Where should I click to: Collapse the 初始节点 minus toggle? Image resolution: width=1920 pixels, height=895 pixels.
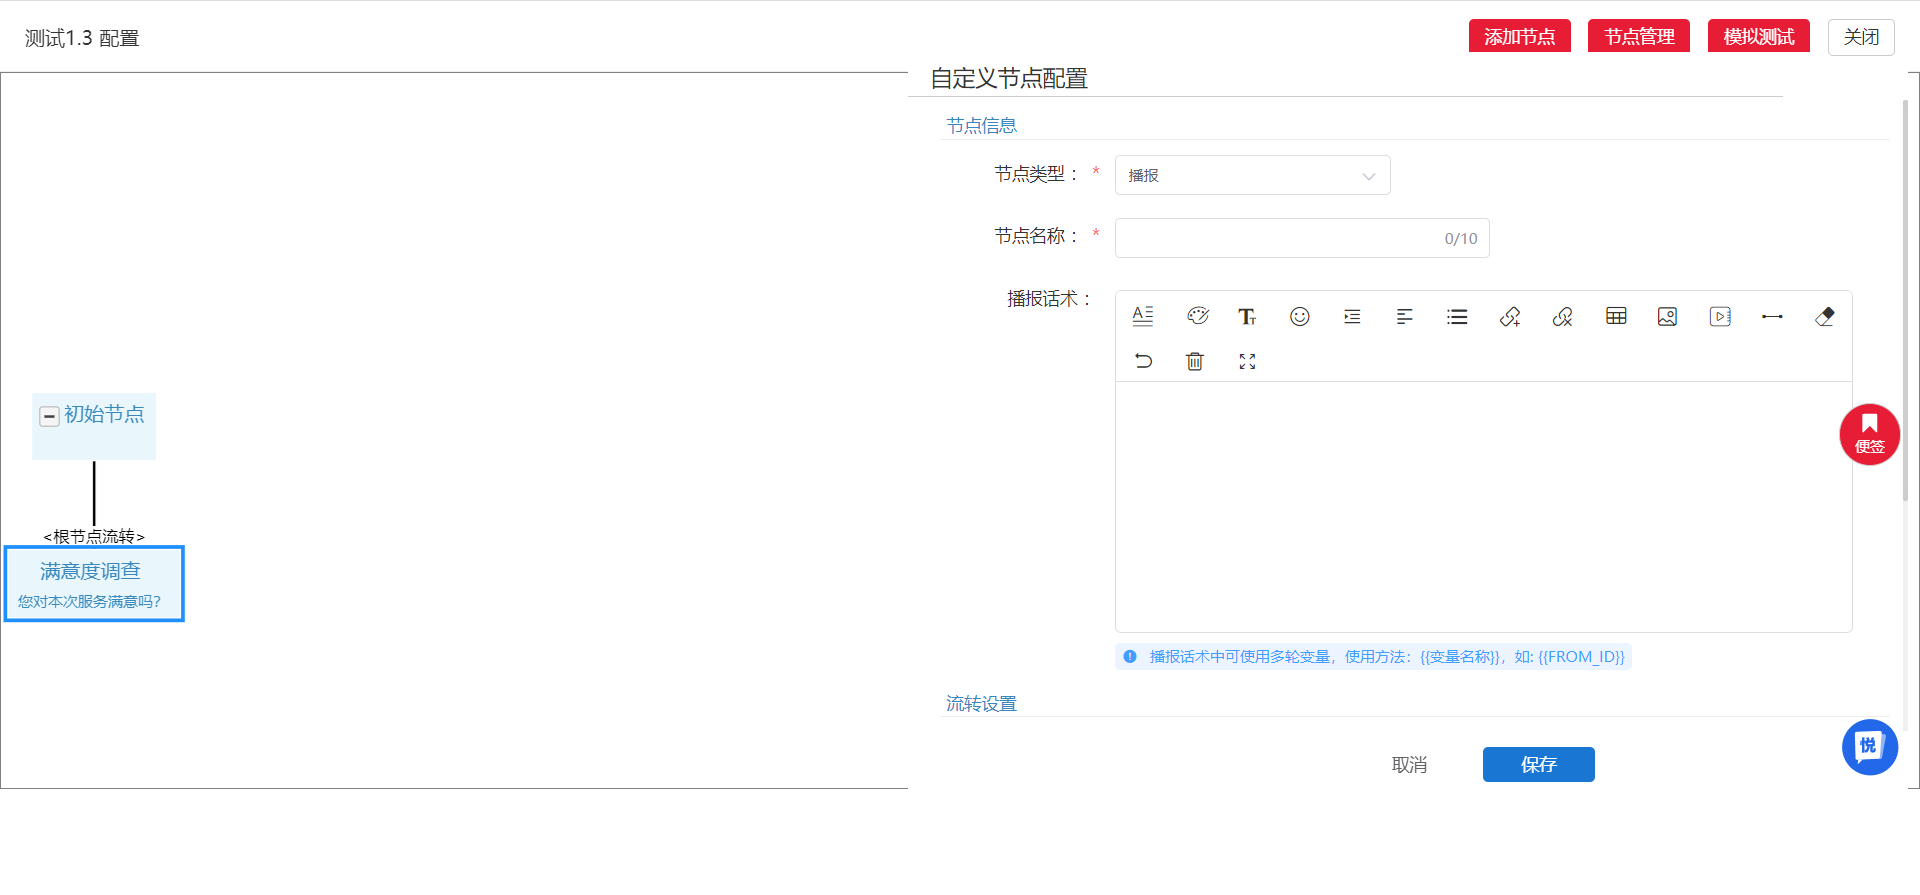click(x=49, y=416)
